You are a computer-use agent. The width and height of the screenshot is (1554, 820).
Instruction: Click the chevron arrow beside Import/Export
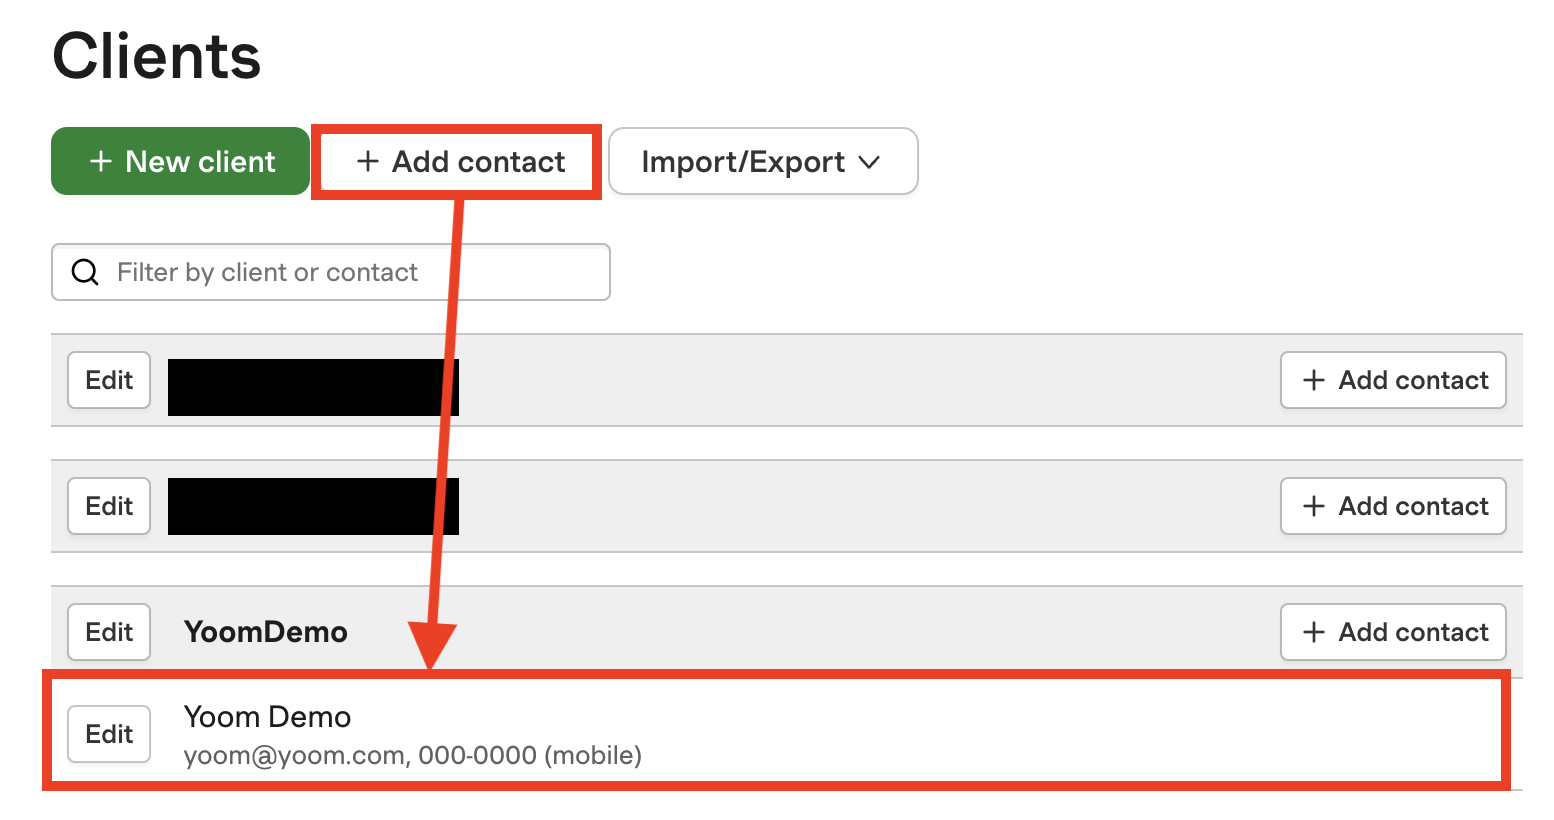[869, 162]
